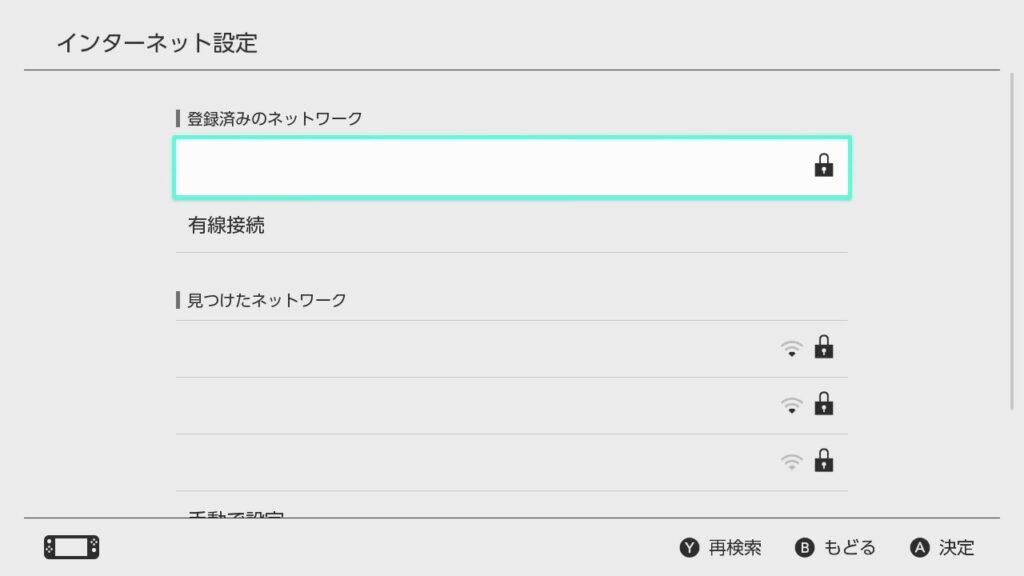1024x576 pixels.
Task: Click the B button icon for もどる
Action: coord(805,547)
